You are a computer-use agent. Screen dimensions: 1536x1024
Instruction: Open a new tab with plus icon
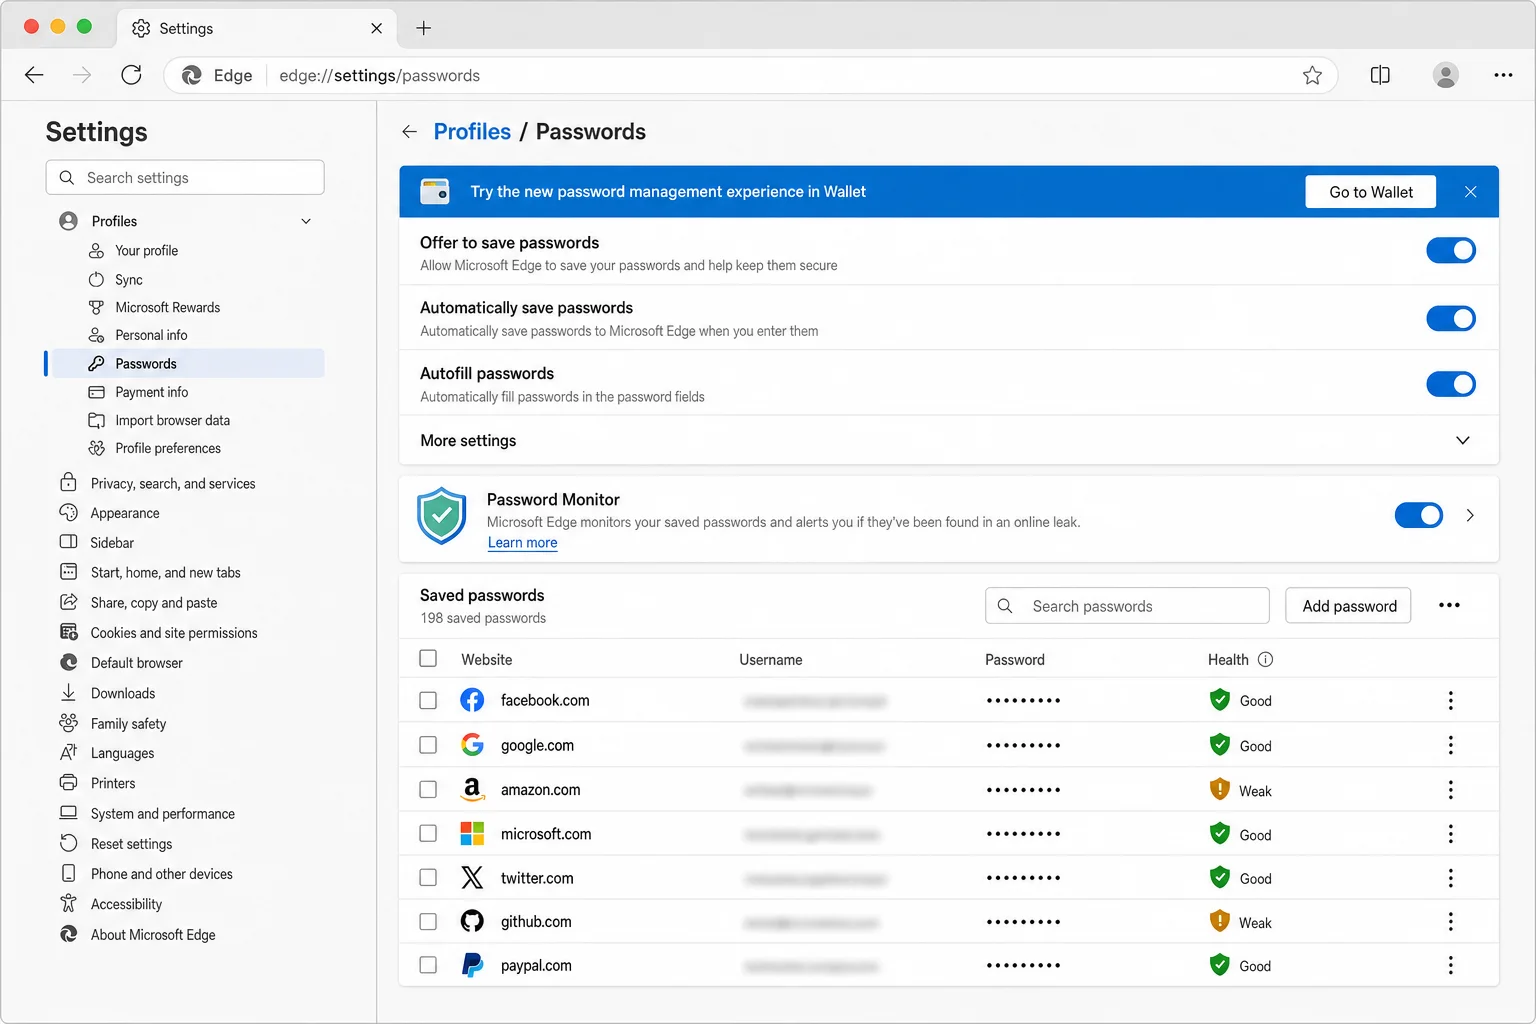[x=423, y=28]
